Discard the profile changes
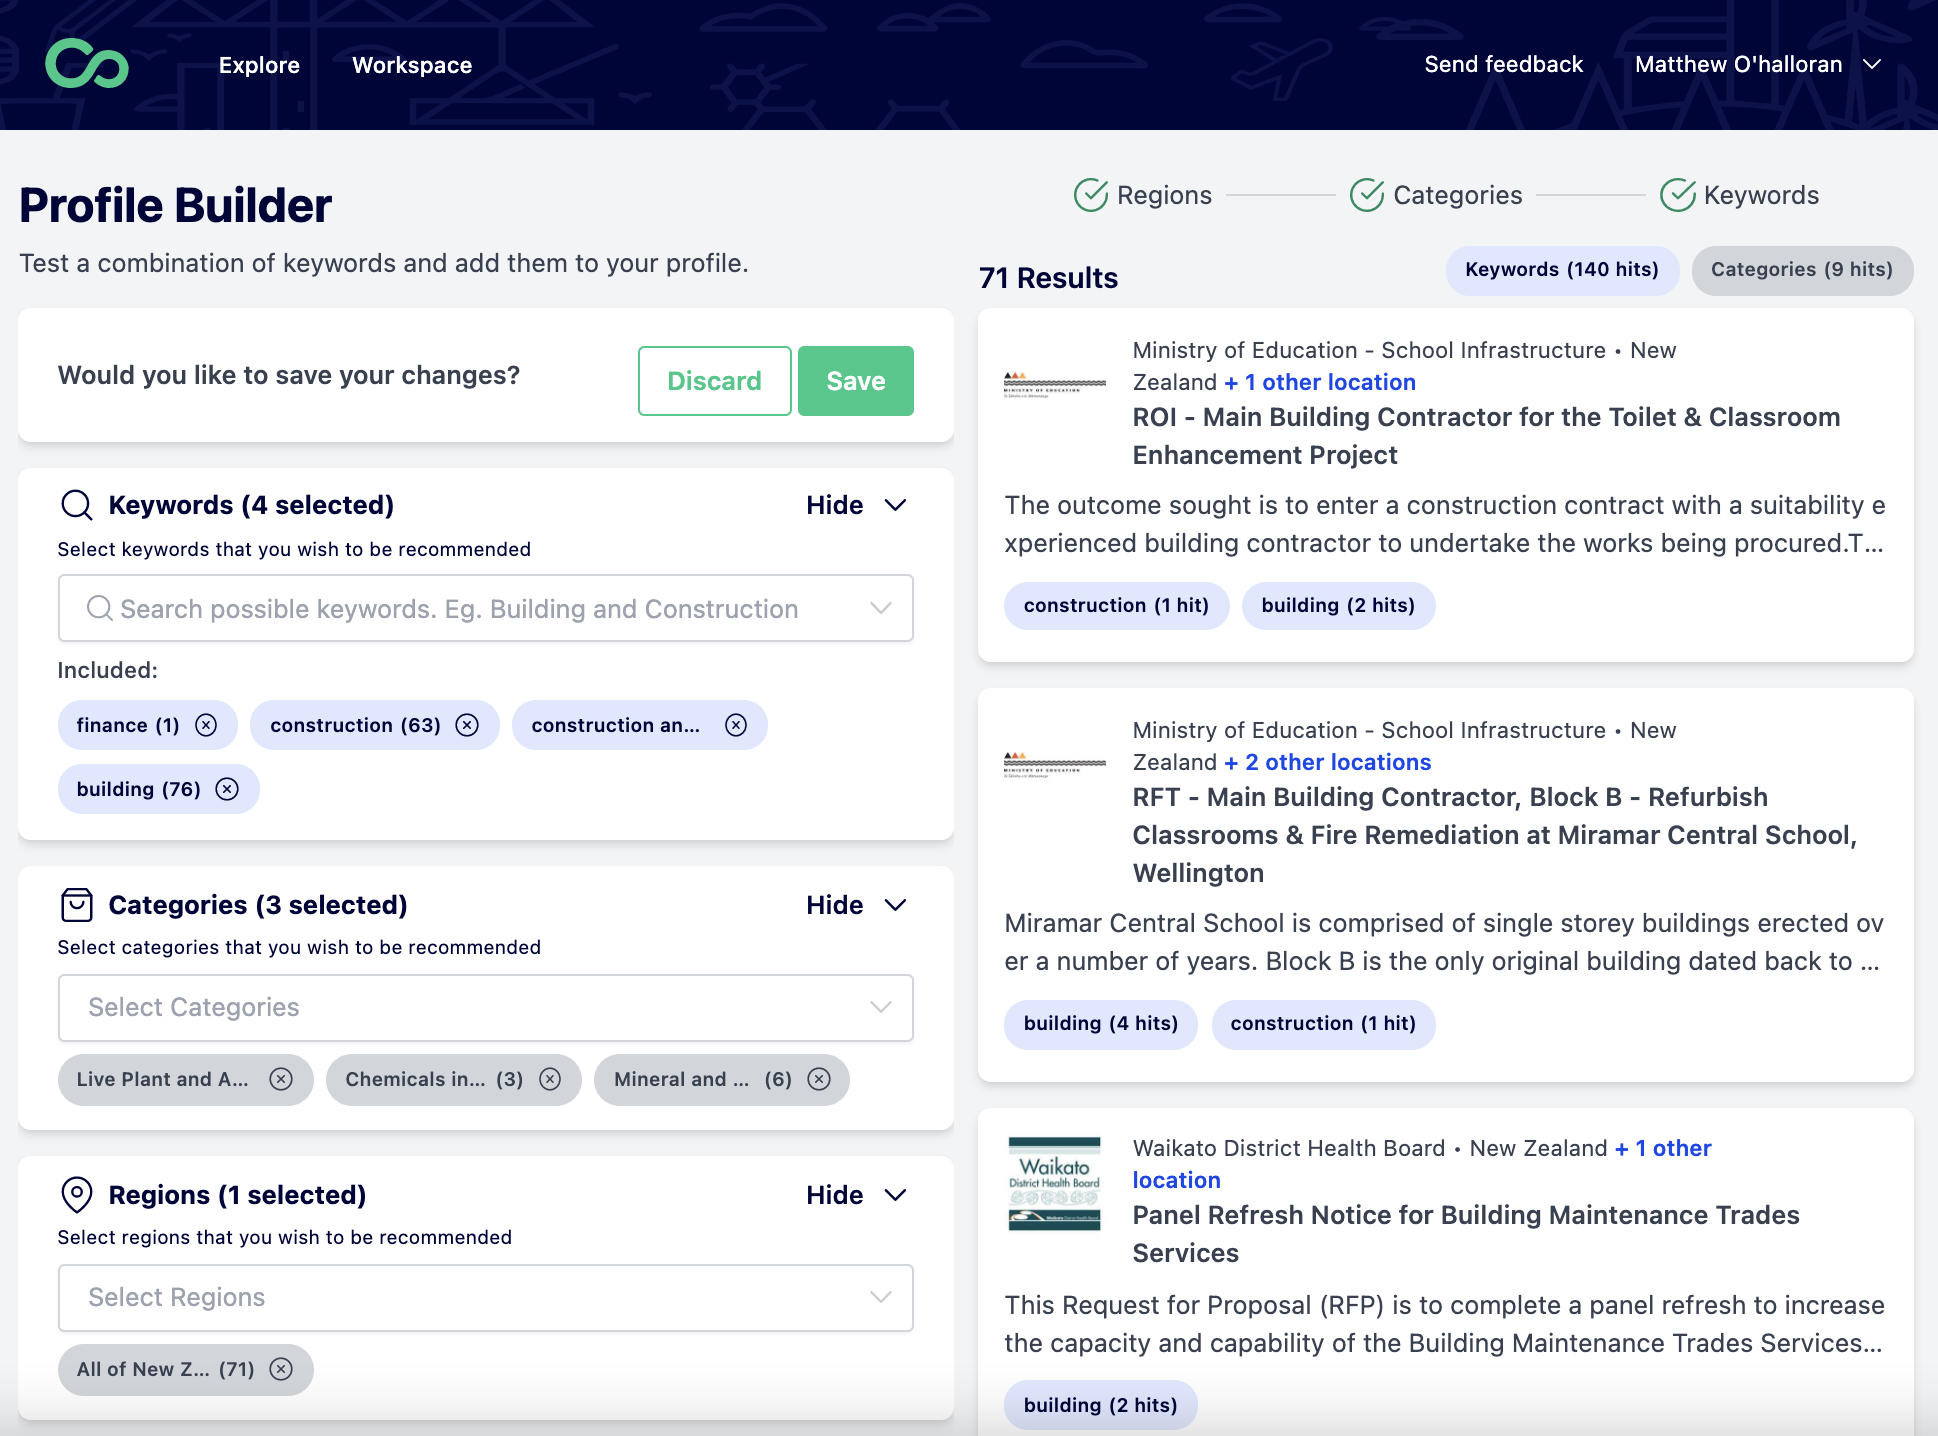This screenshot has width=1938, height=1436. [x=715, y=381]
